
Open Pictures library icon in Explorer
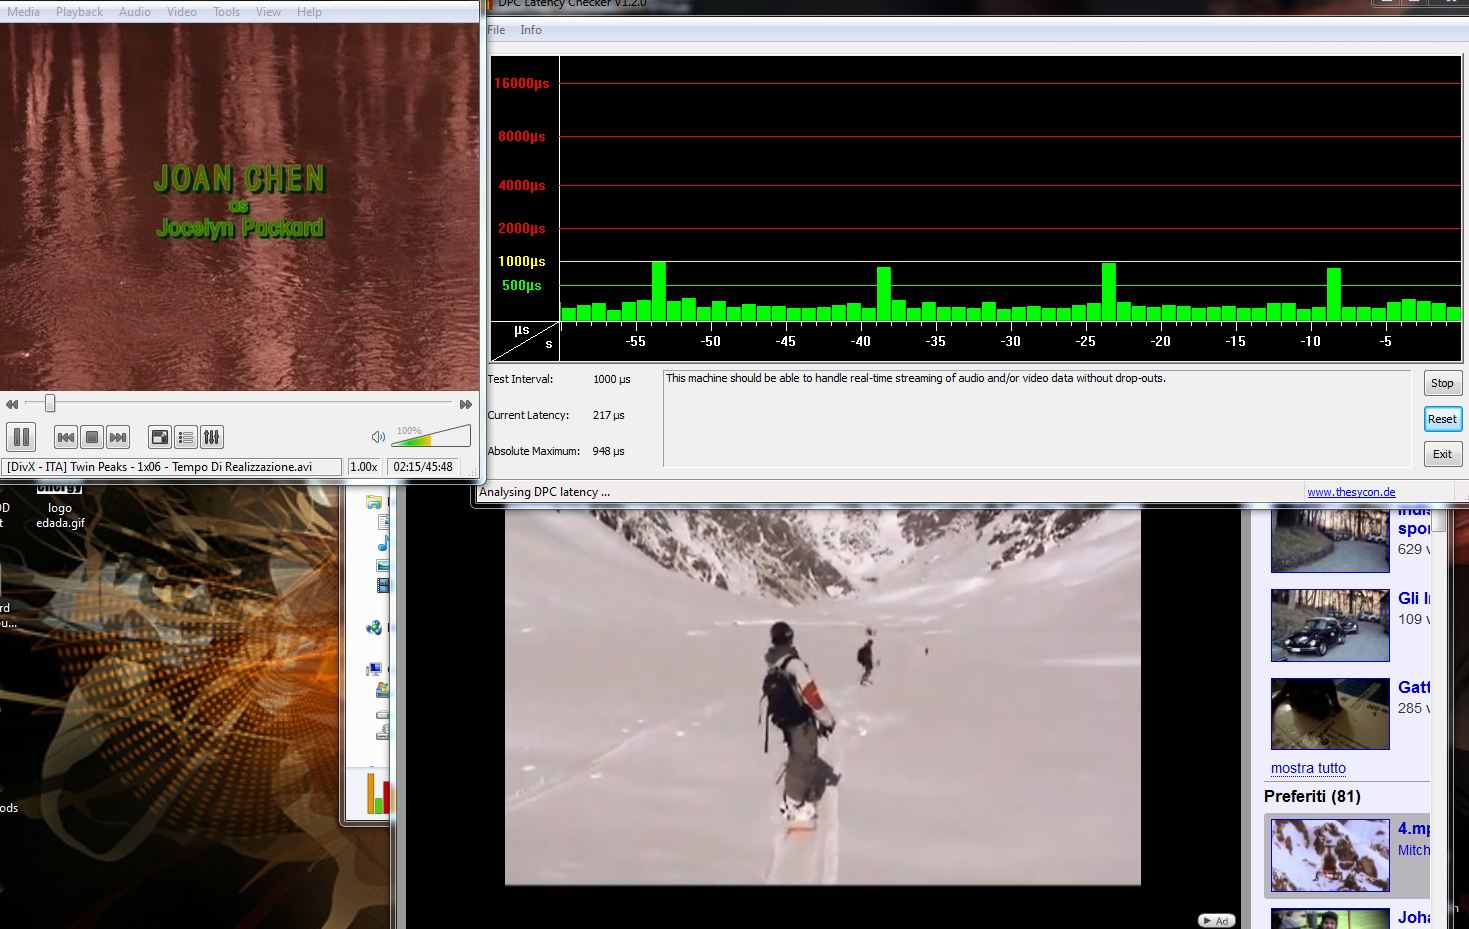[x=383, y=566]
